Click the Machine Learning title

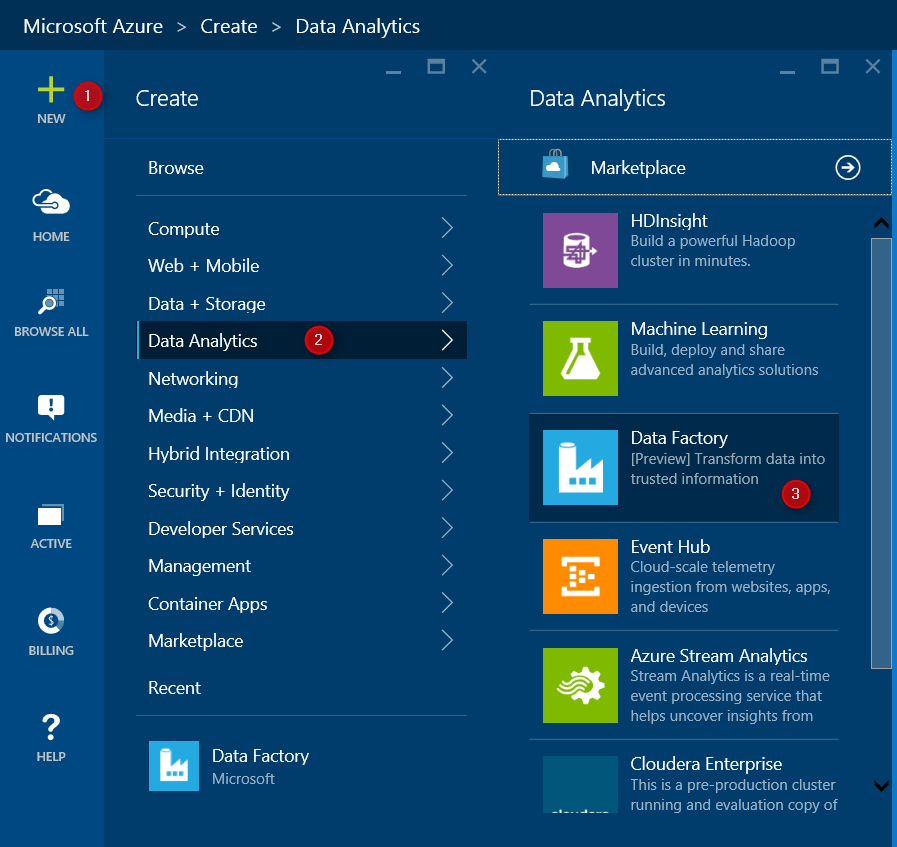699,329
